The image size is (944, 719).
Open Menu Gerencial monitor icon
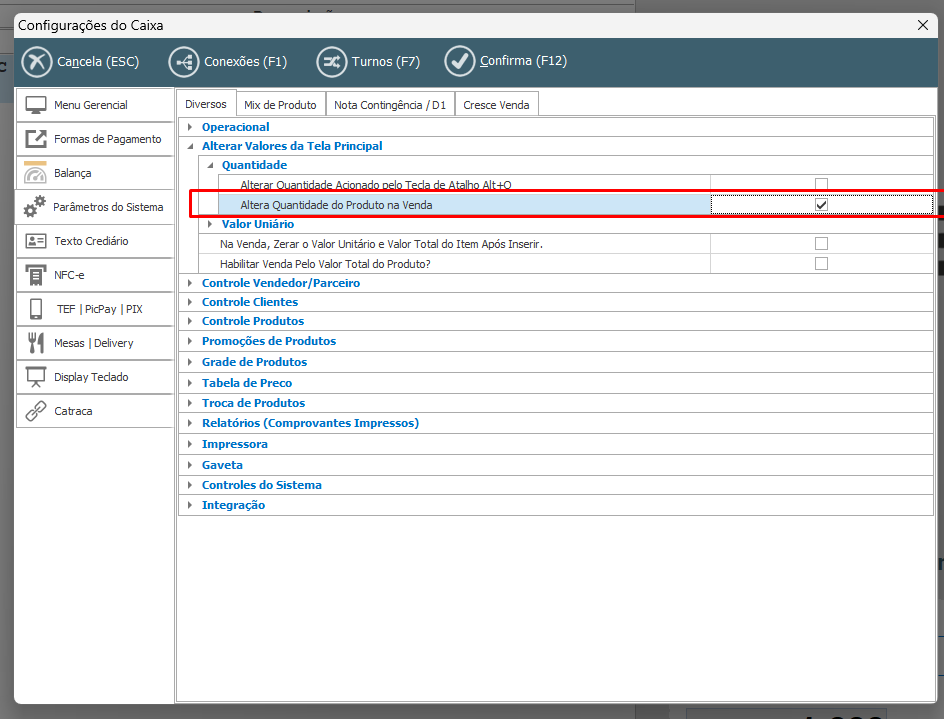click(36, 105)
